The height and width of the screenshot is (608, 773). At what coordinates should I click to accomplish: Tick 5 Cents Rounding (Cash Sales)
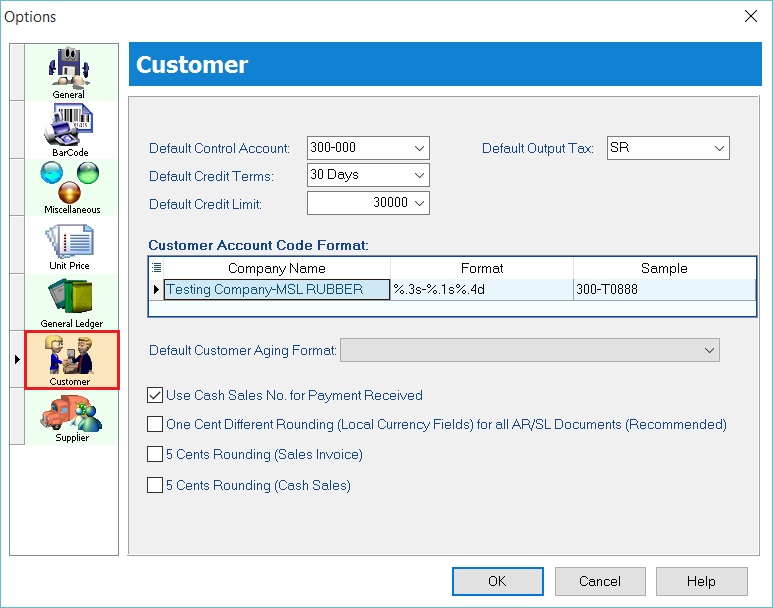(x=155, y=486)
